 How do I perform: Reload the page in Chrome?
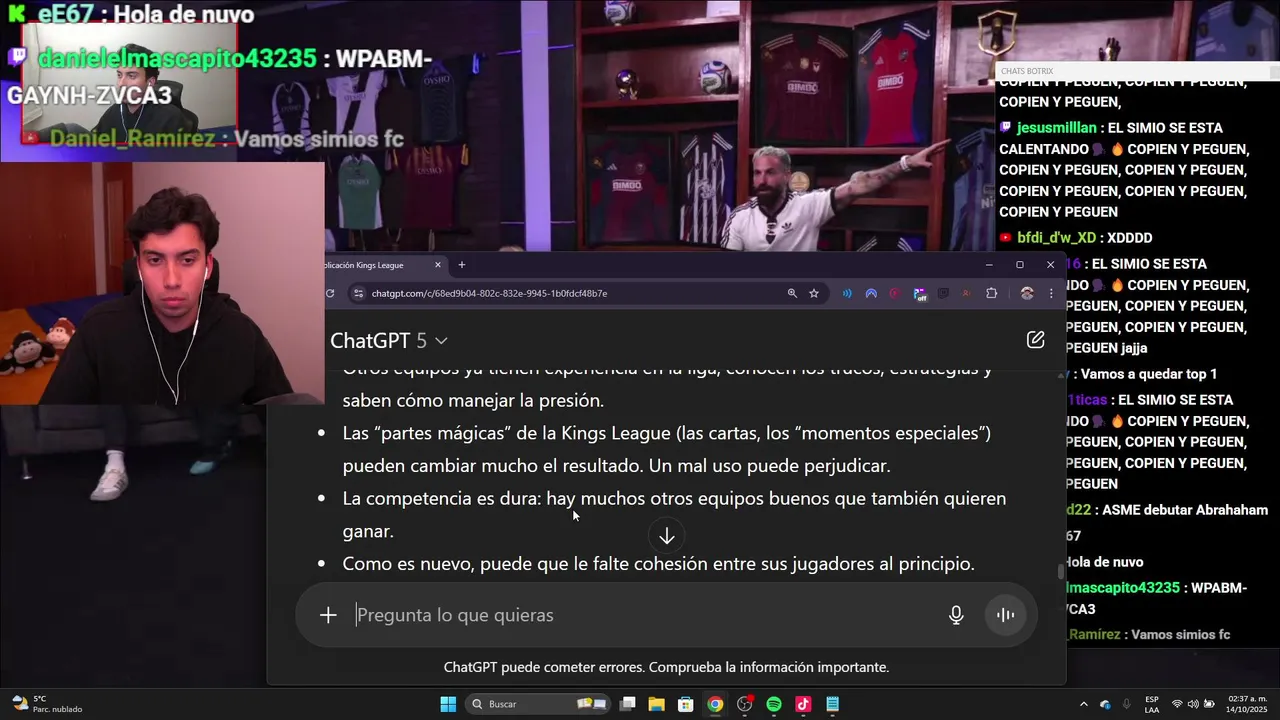pyautogui.click(x=330, y=293)
